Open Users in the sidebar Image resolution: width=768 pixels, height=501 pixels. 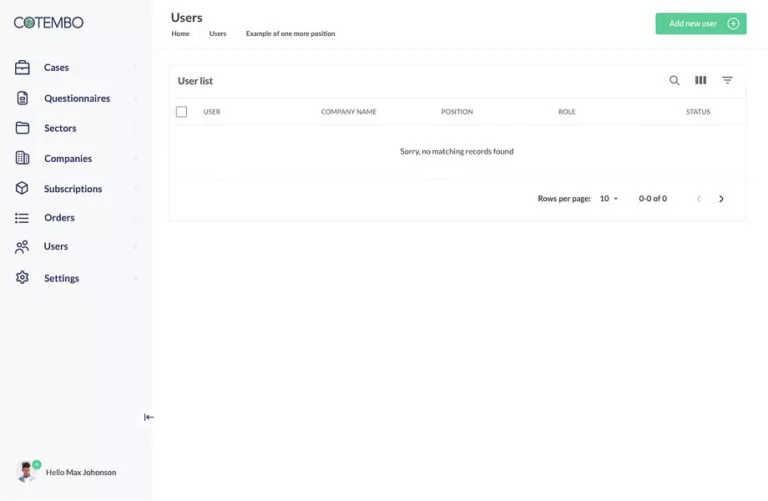pos(56,246)
